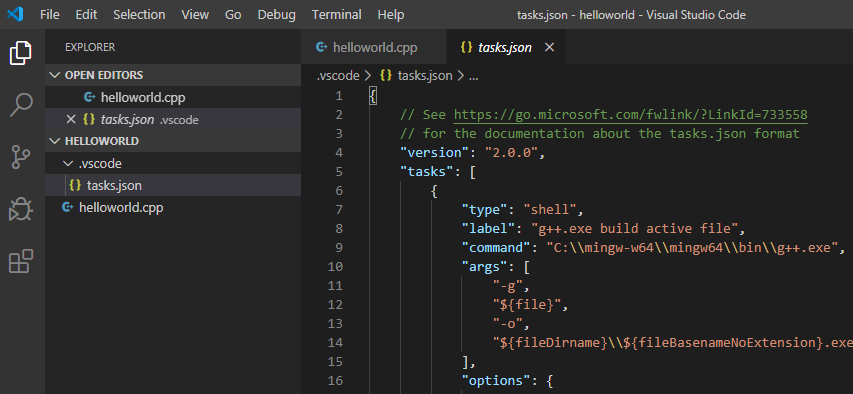This screenshot has width=853, height=394.
Task: Open the go.microsoft.com fwlink URL
Action: (x=631, y=115)
